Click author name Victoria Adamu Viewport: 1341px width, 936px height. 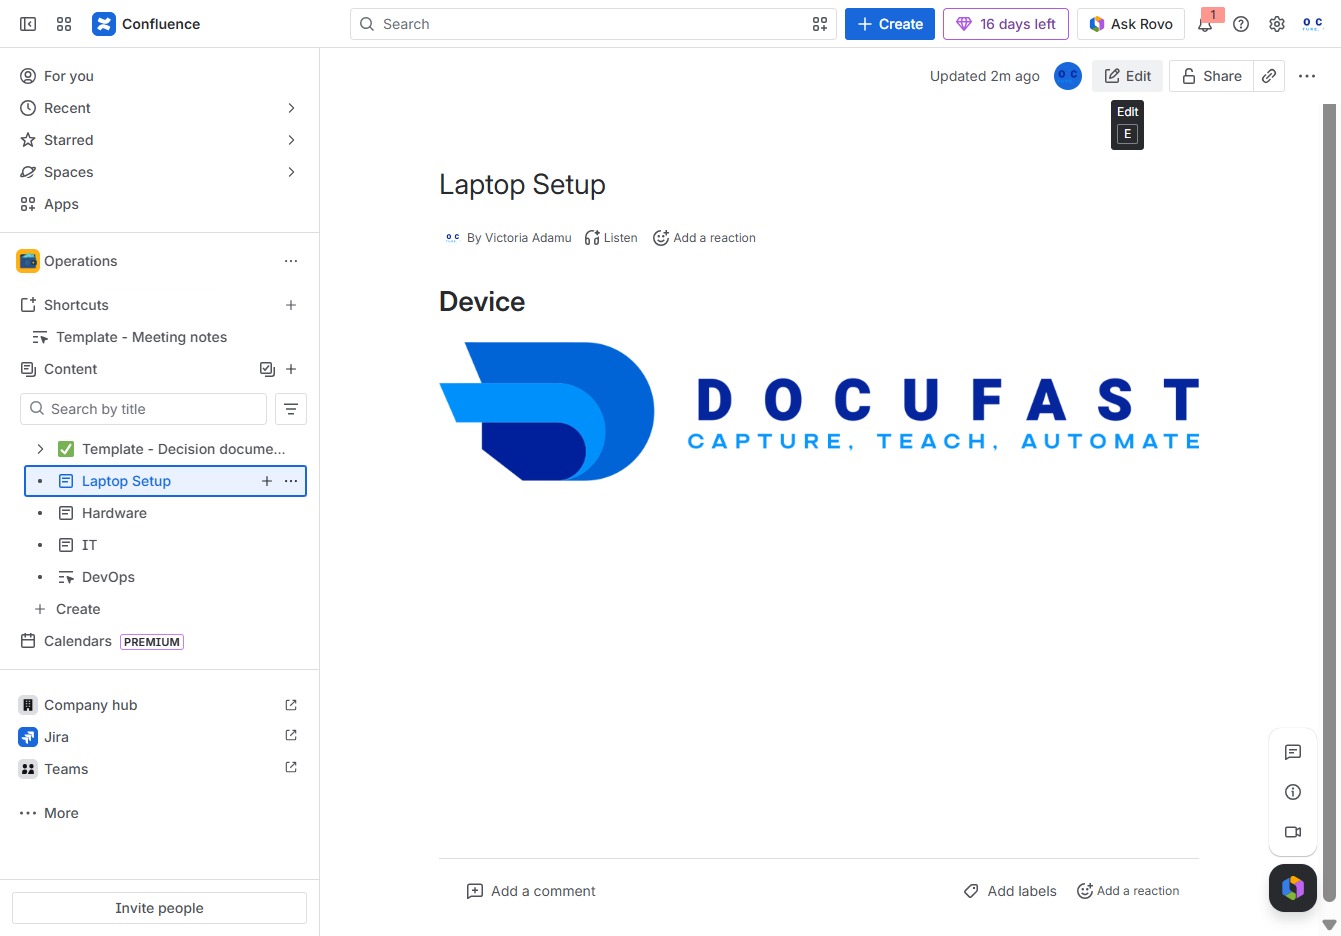click(528, 238)
